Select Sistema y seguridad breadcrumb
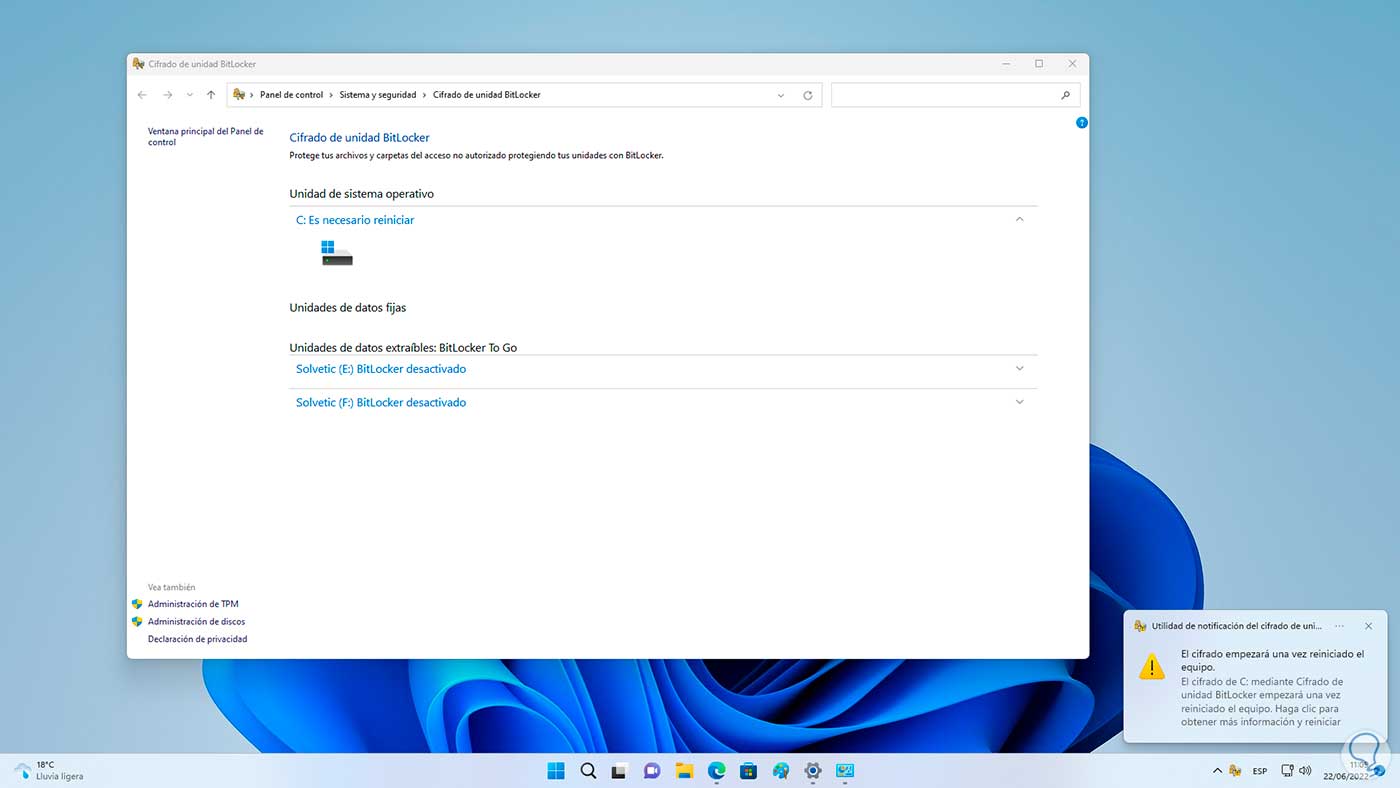The width and height of the screenshot is (1400, 788). (x=378, y=95)
